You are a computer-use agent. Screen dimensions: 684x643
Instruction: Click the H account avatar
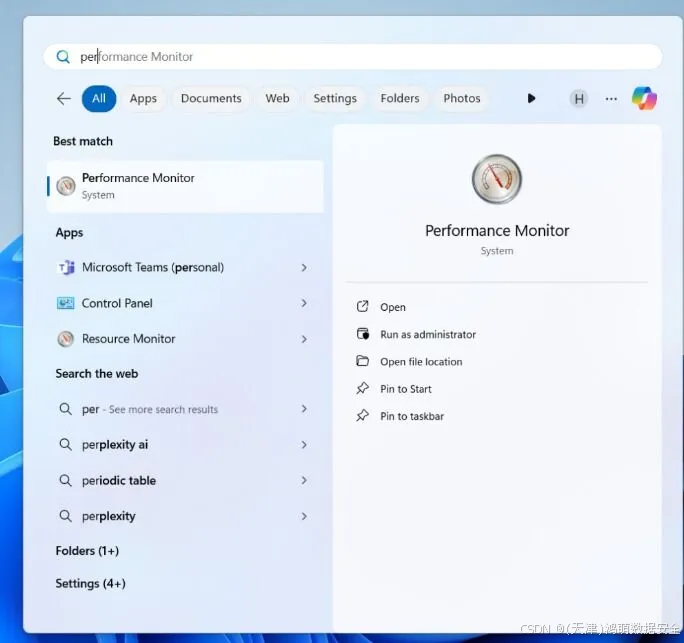click(x=579, y=99)
